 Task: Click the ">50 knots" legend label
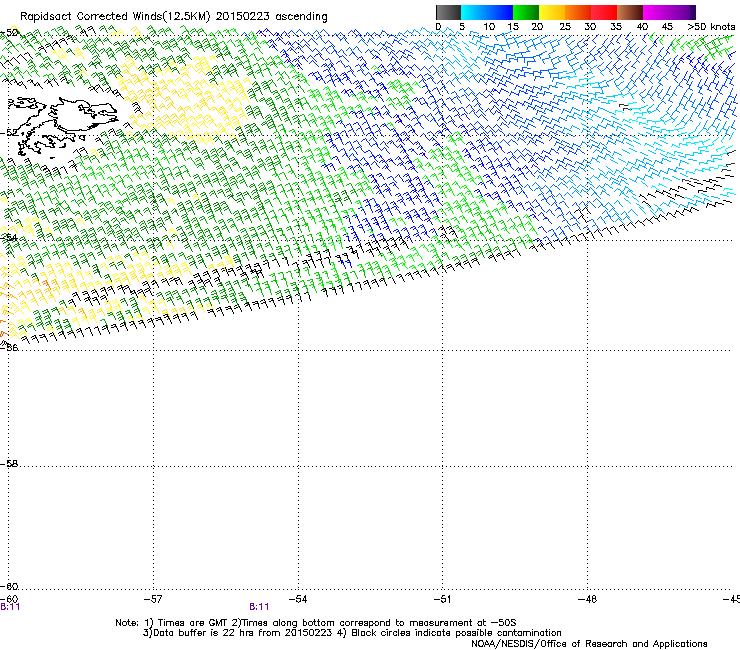point(711,27)
